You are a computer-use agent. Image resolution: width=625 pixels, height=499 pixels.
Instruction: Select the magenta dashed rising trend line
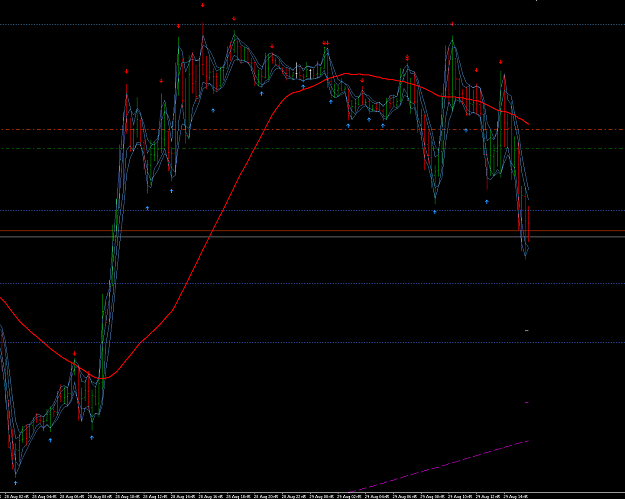tap(438, 467)
